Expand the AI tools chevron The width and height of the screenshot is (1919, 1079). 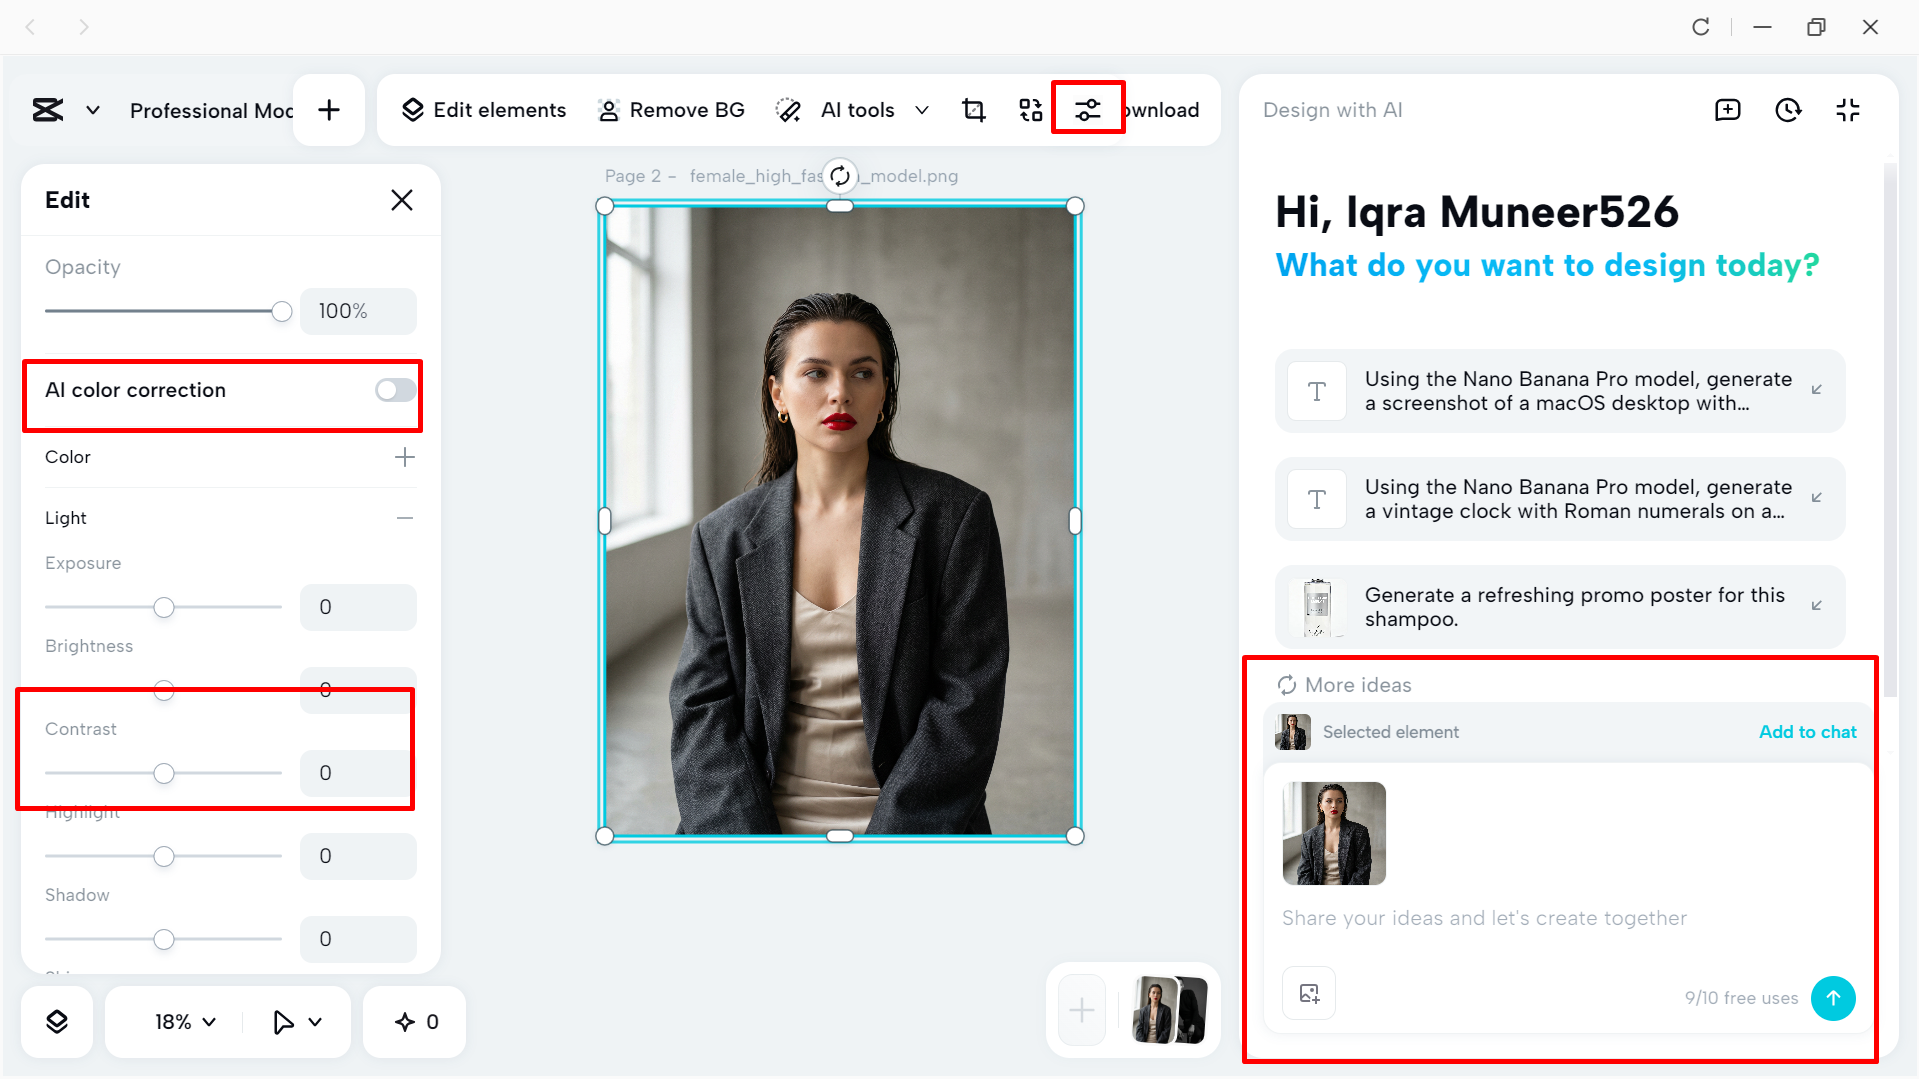(922, 110)
